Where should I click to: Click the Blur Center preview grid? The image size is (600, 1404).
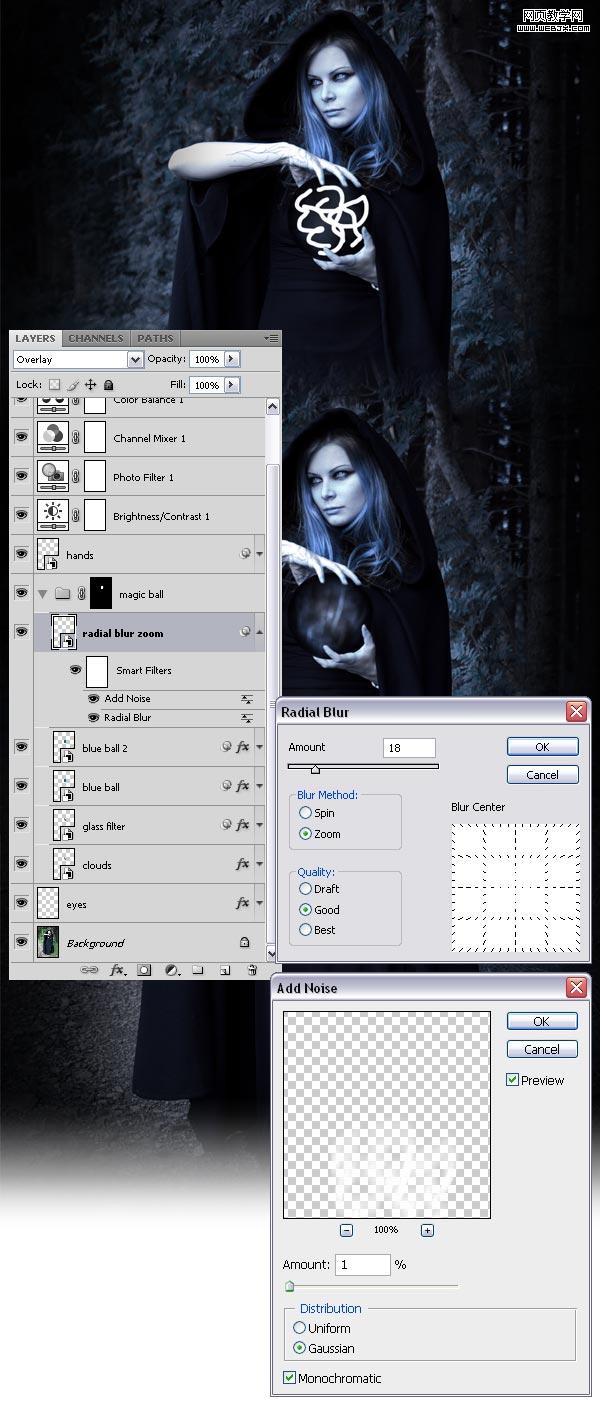[x=515, y=888]
